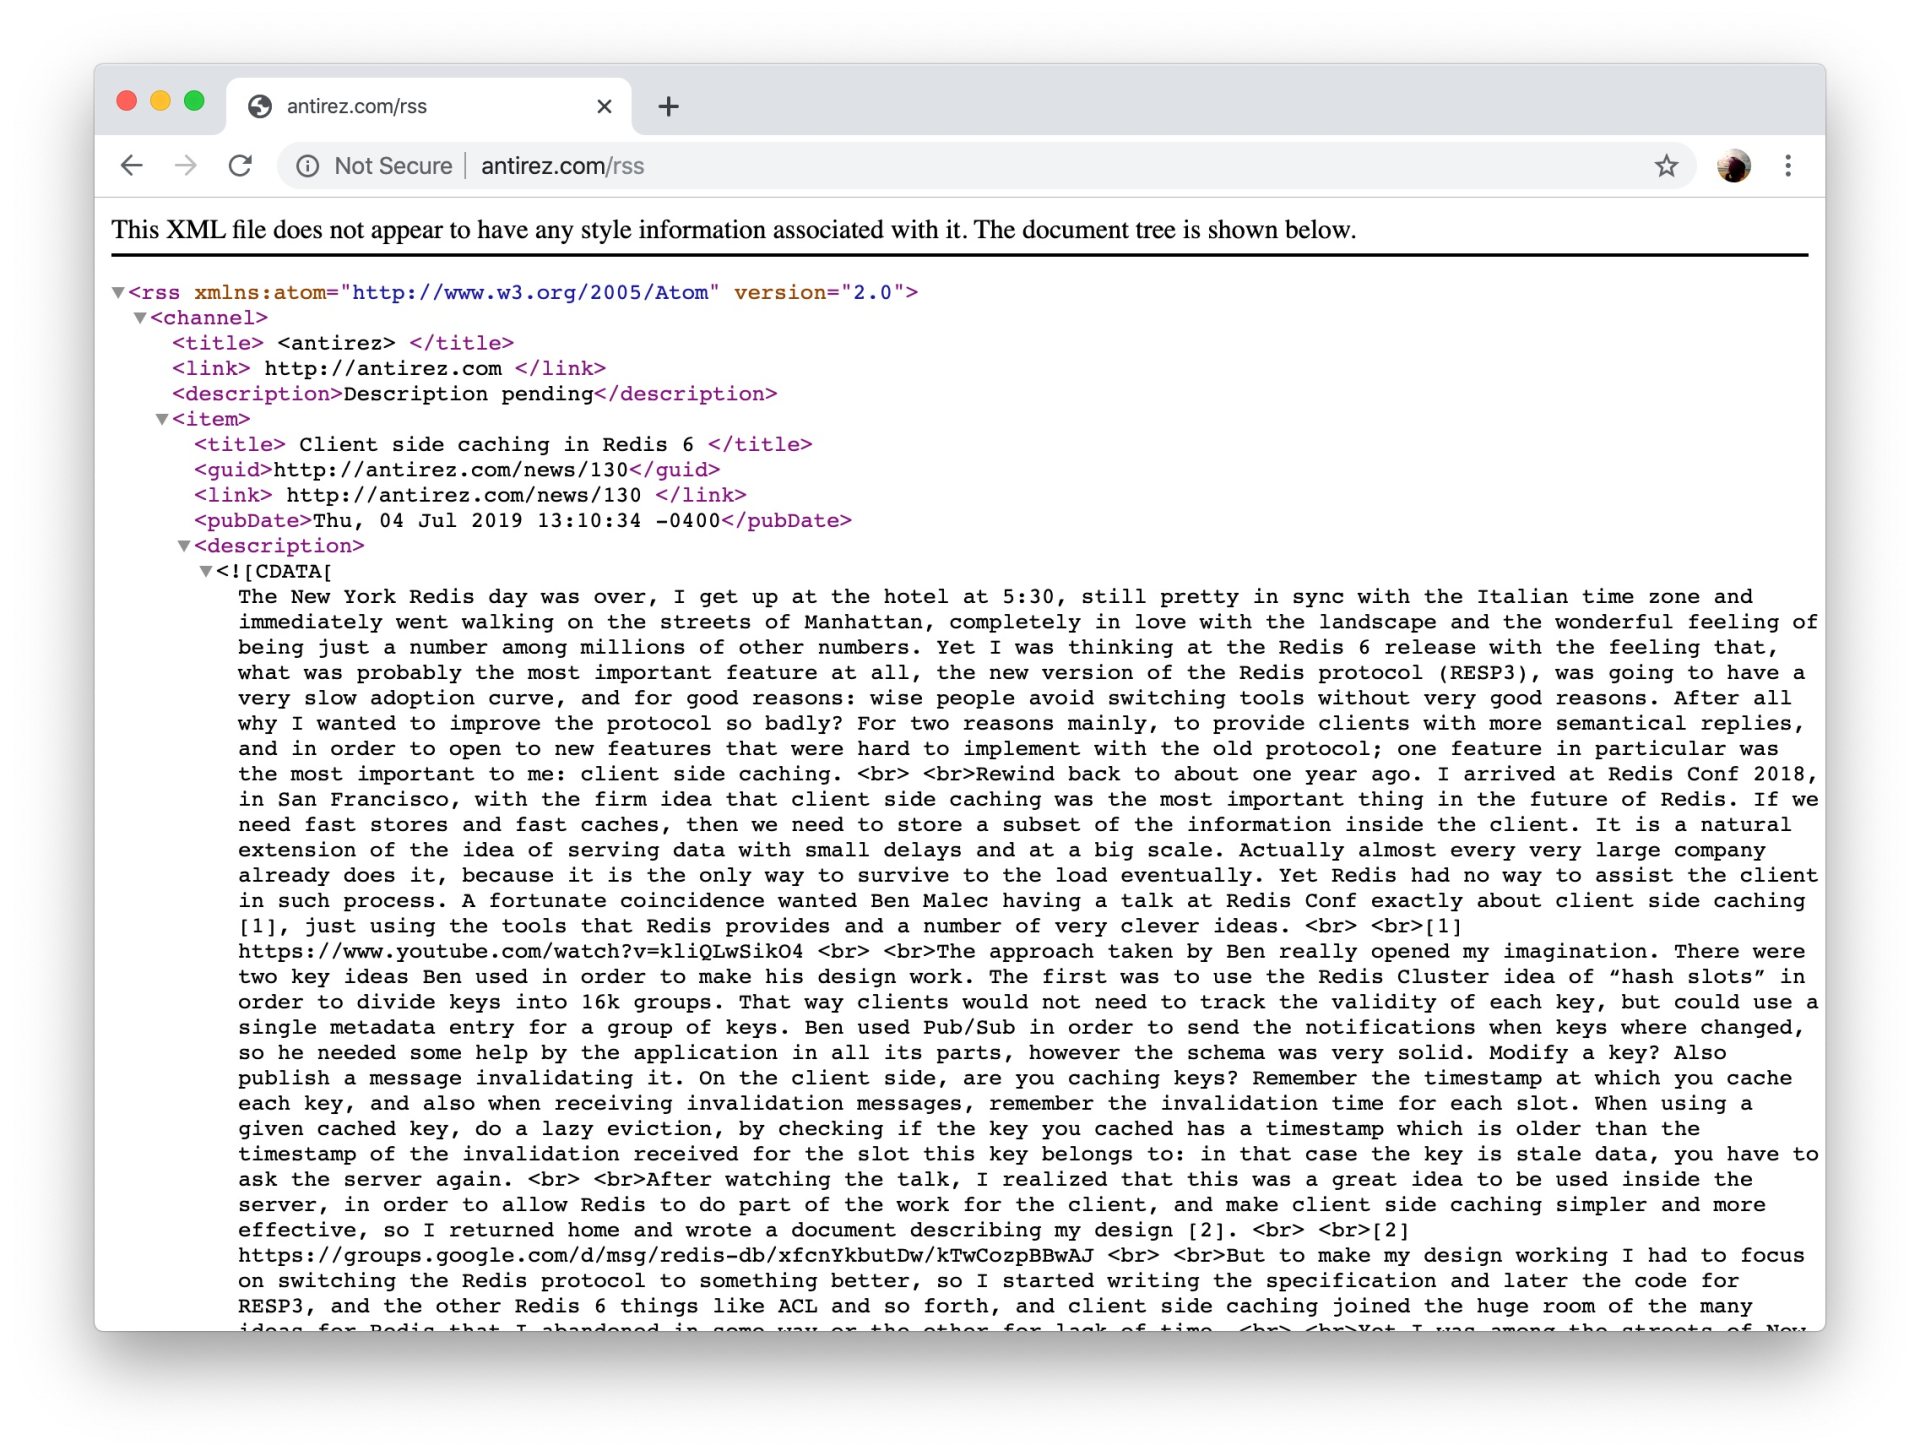Click the channel title text <antirez>

(x=336, y=343)
